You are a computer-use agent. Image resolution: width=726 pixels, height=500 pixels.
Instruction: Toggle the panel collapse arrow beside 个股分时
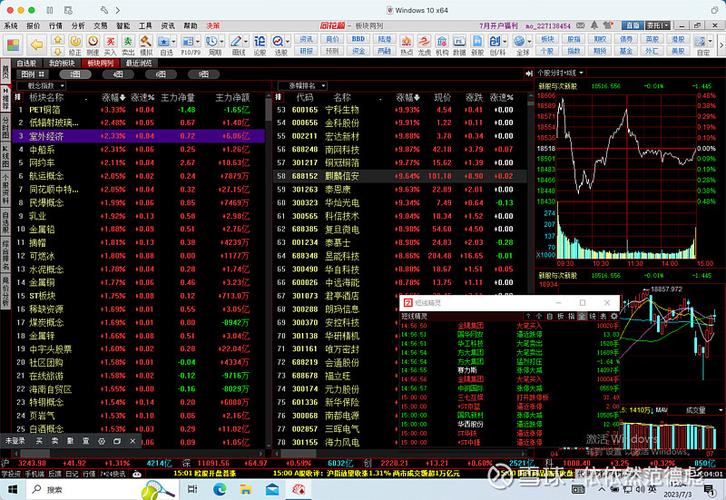click(x=529, y=73)
